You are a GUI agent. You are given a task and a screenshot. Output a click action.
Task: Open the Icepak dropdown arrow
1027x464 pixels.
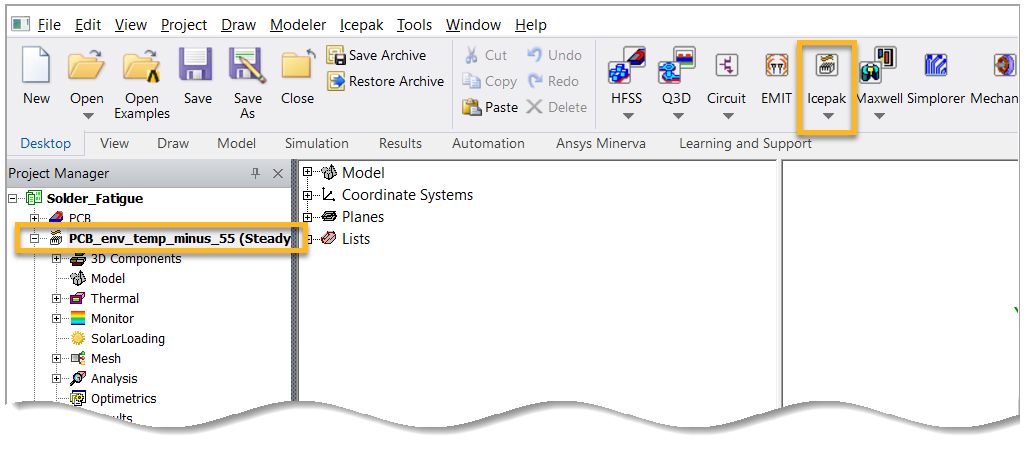828,117
